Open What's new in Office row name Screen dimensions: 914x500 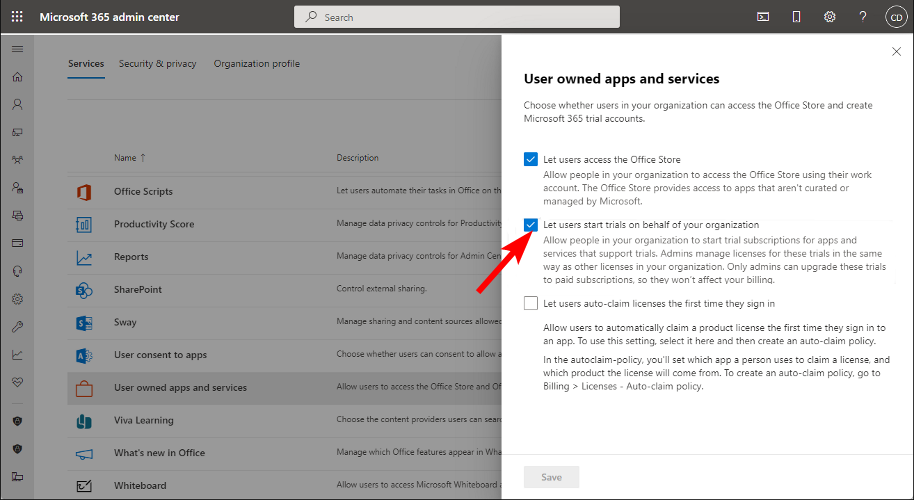pyautogui.click(x=160, y=453)
